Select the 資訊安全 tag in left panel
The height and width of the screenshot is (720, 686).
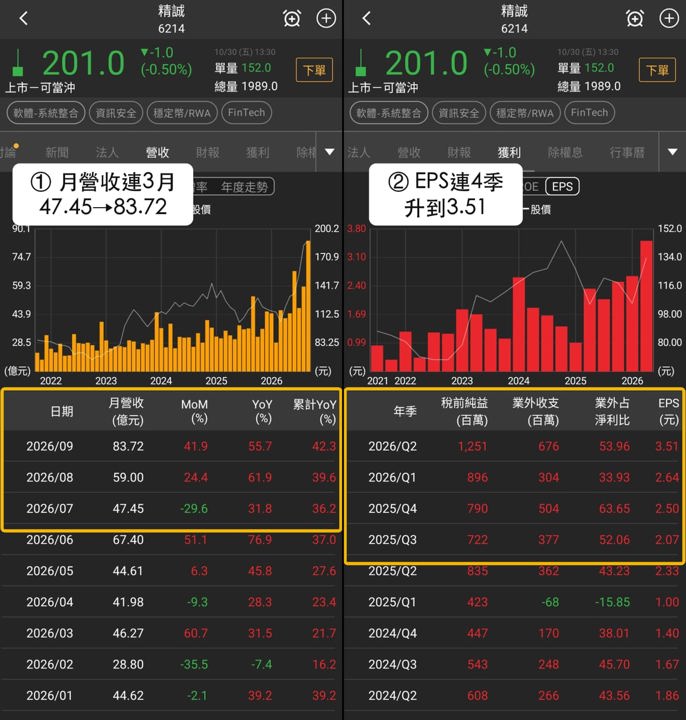coord(116,113)
